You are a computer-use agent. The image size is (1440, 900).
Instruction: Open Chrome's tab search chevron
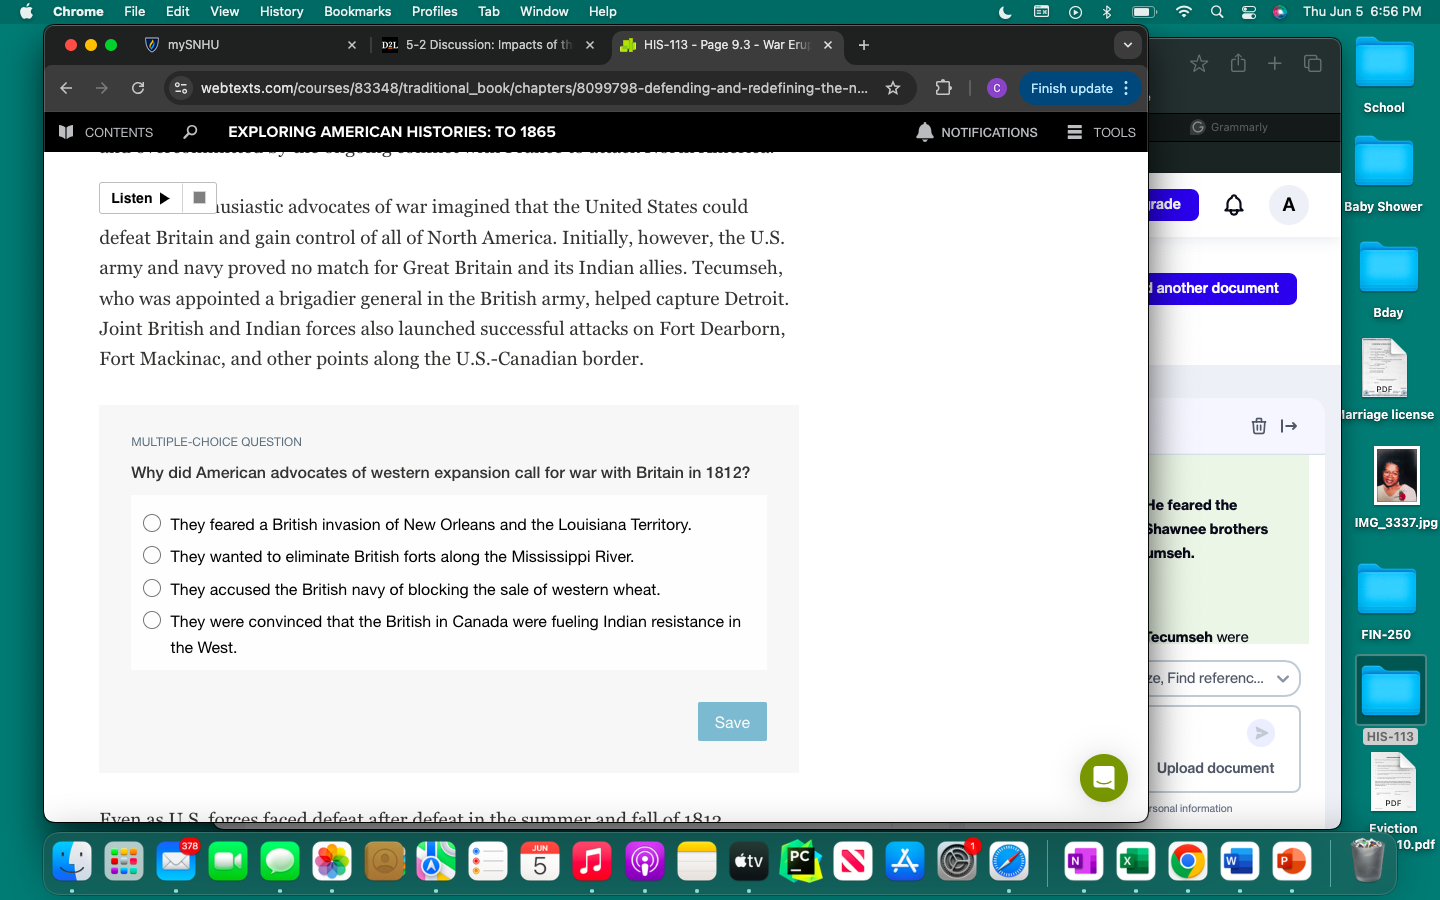tap(1128, 45)
